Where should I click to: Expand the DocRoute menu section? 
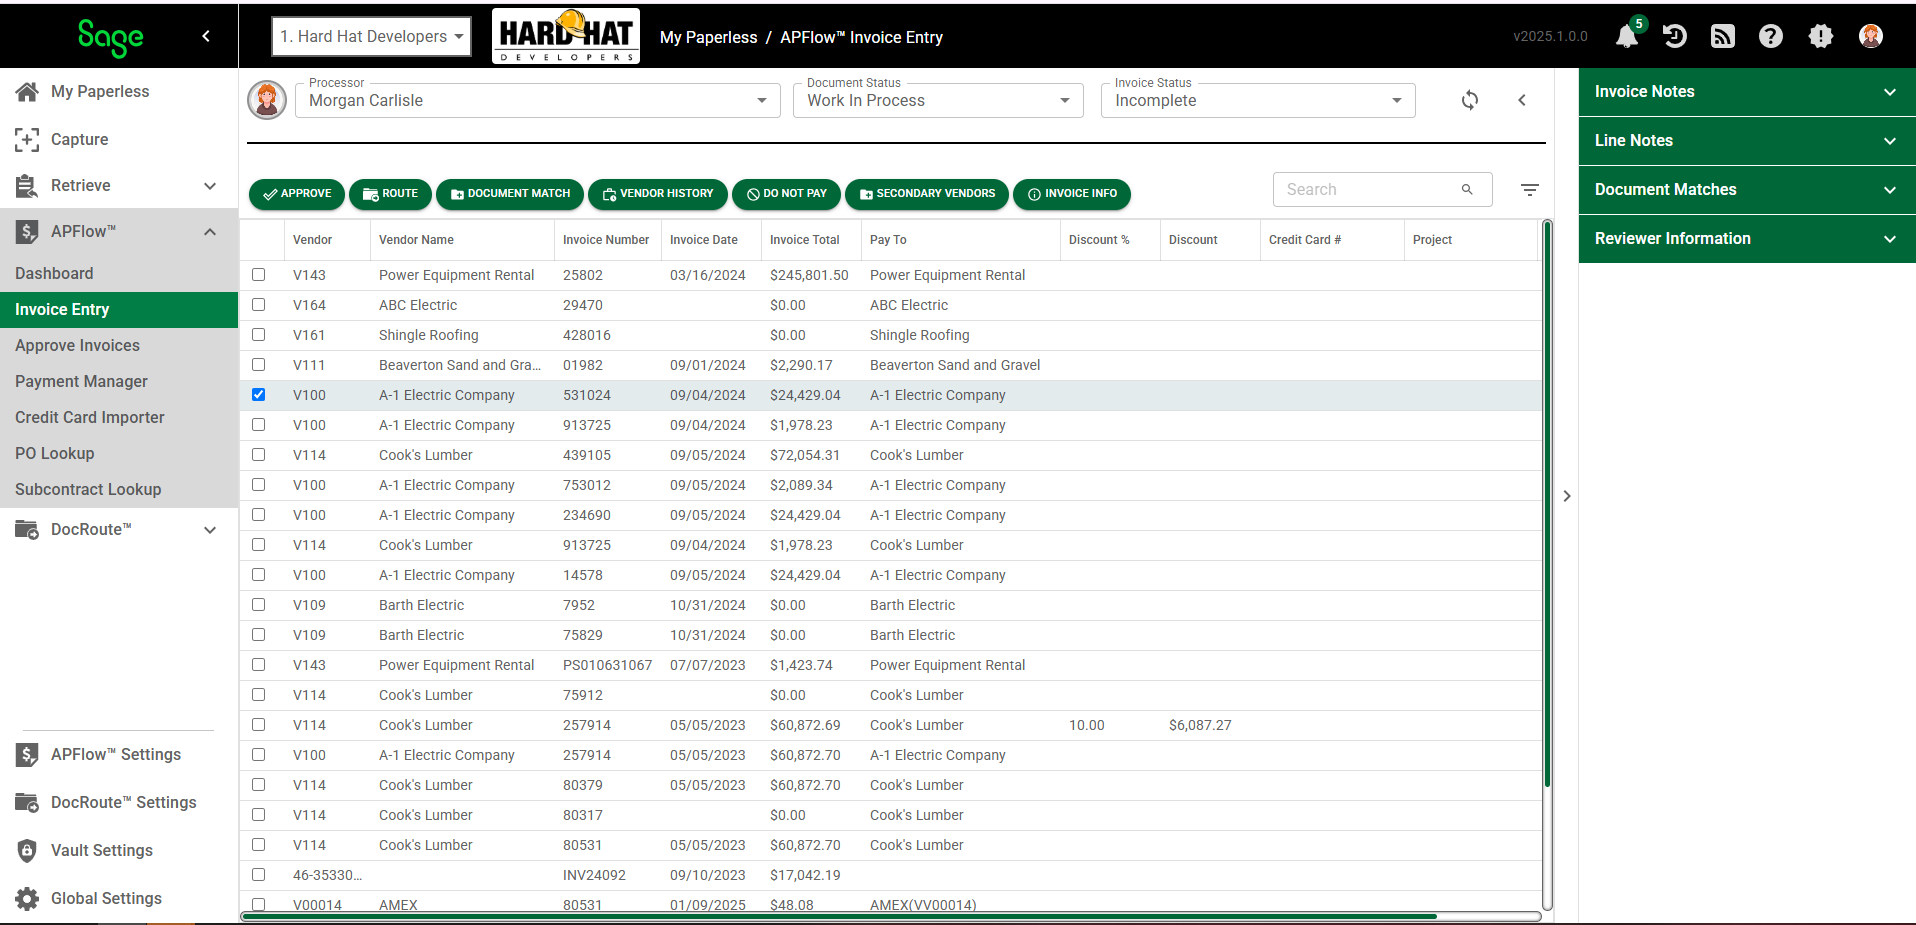click(x=210, y=530)
